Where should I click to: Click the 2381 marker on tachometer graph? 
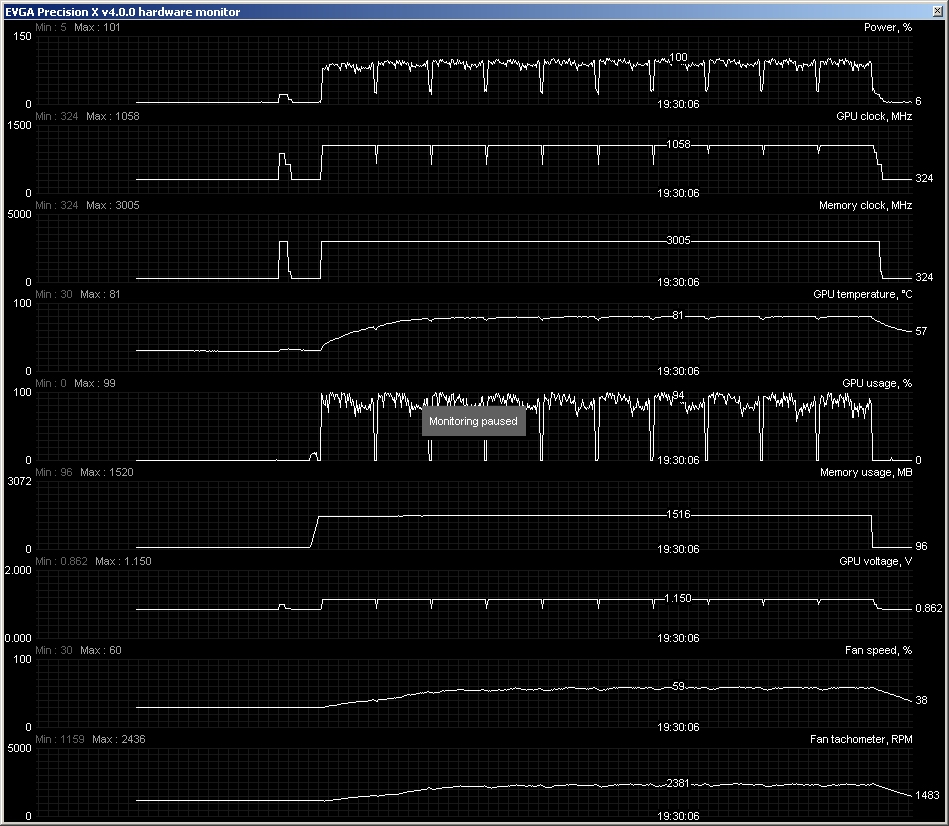678,783
